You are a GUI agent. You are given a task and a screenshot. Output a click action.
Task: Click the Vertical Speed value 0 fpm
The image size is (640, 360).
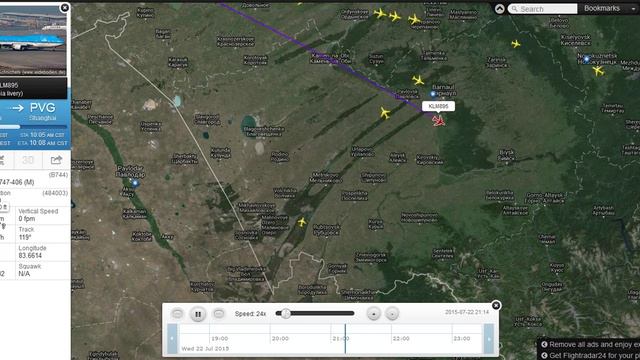(x=27, y=219)
